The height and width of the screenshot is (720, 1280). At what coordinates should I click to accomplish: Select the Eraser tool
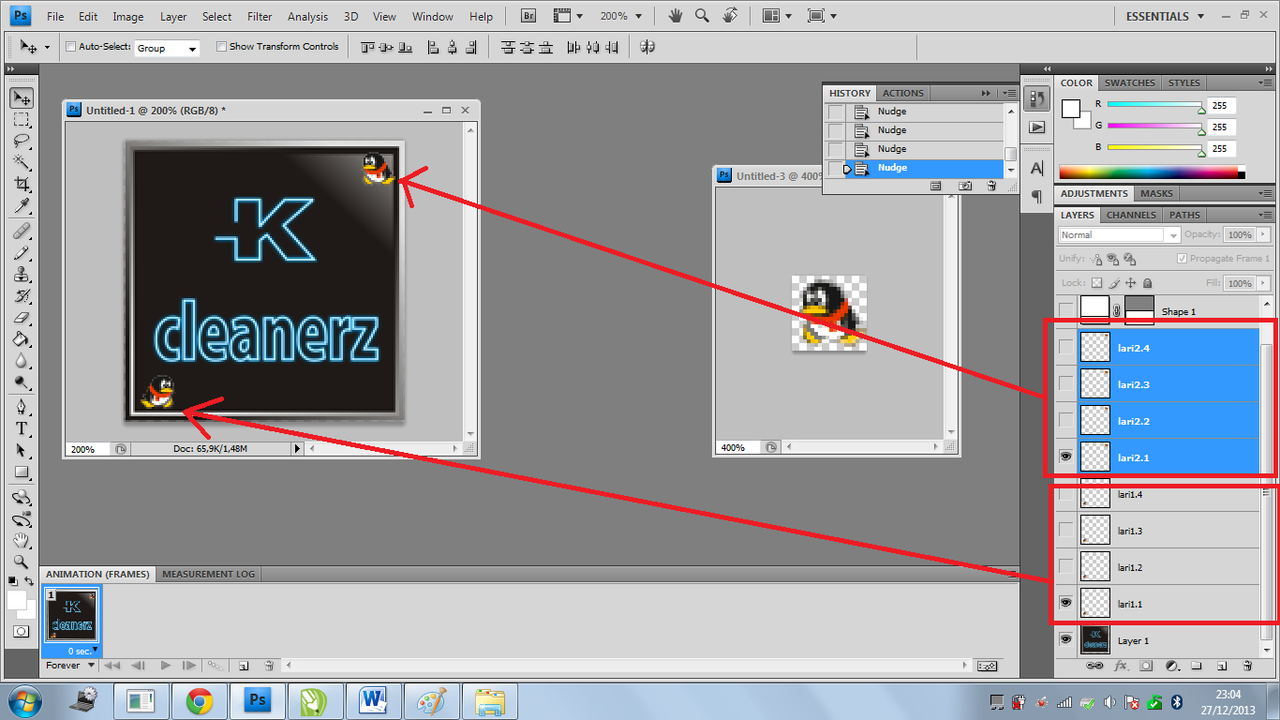click(22, 318)
